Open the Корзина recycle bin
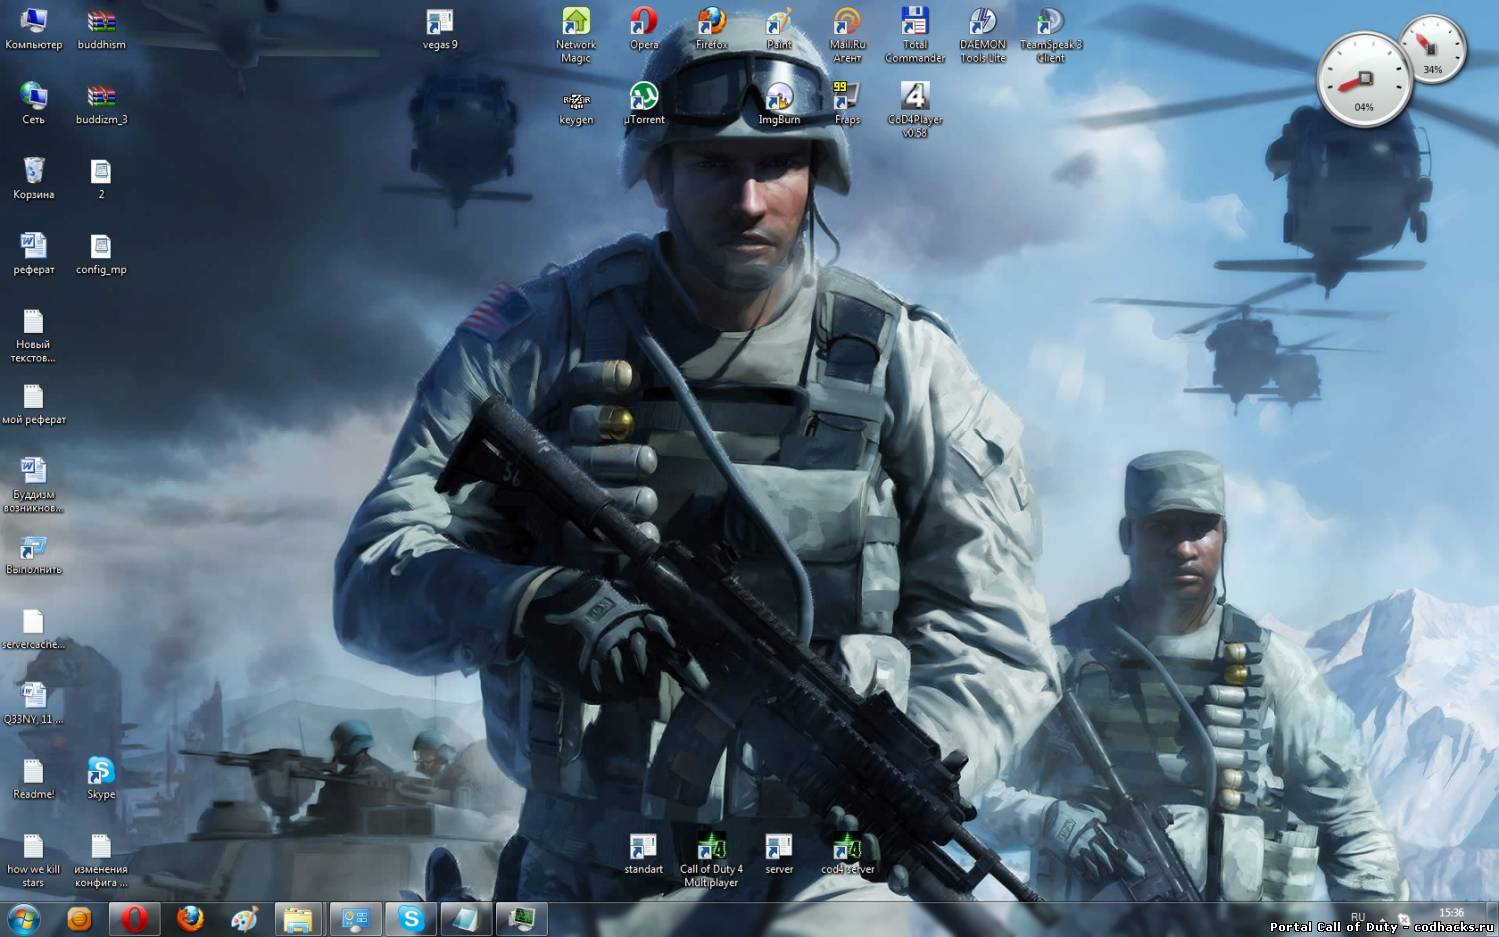 pos(33,178)
